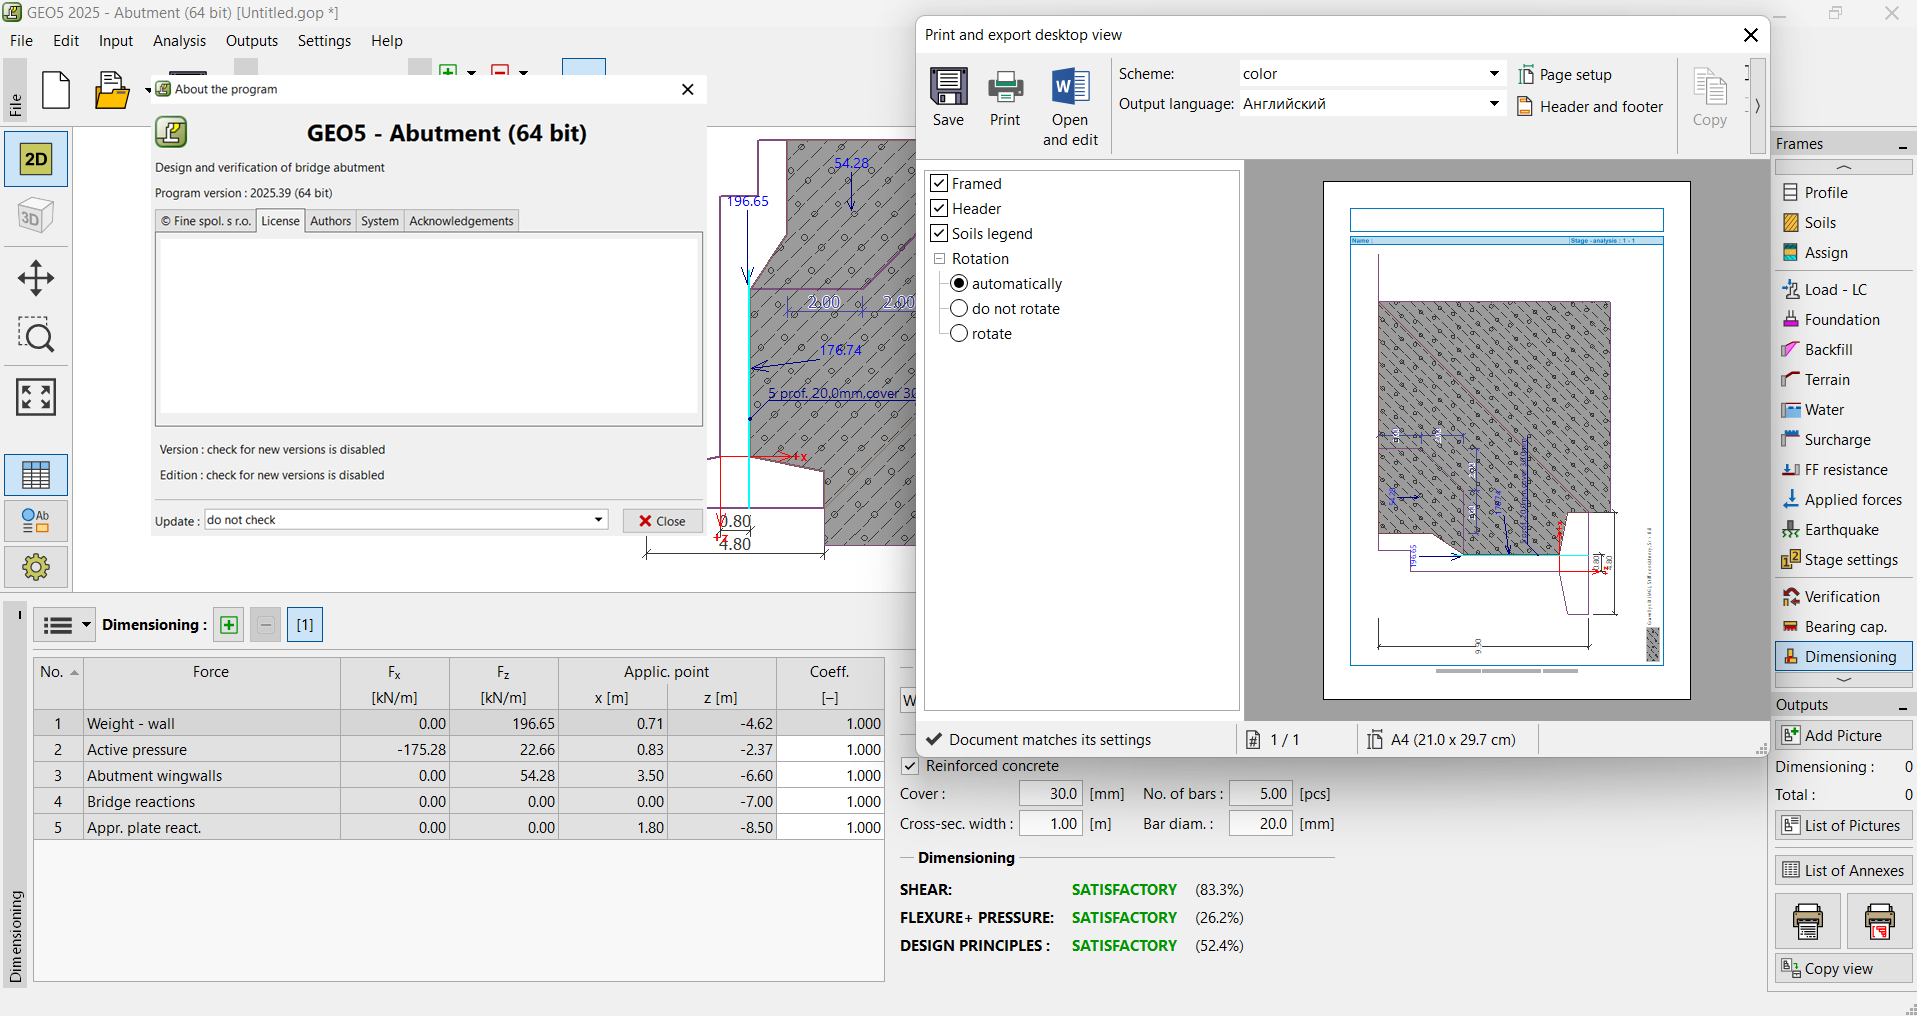
Task: Switch to the Authors tab
Action: (x=330, y=221)
